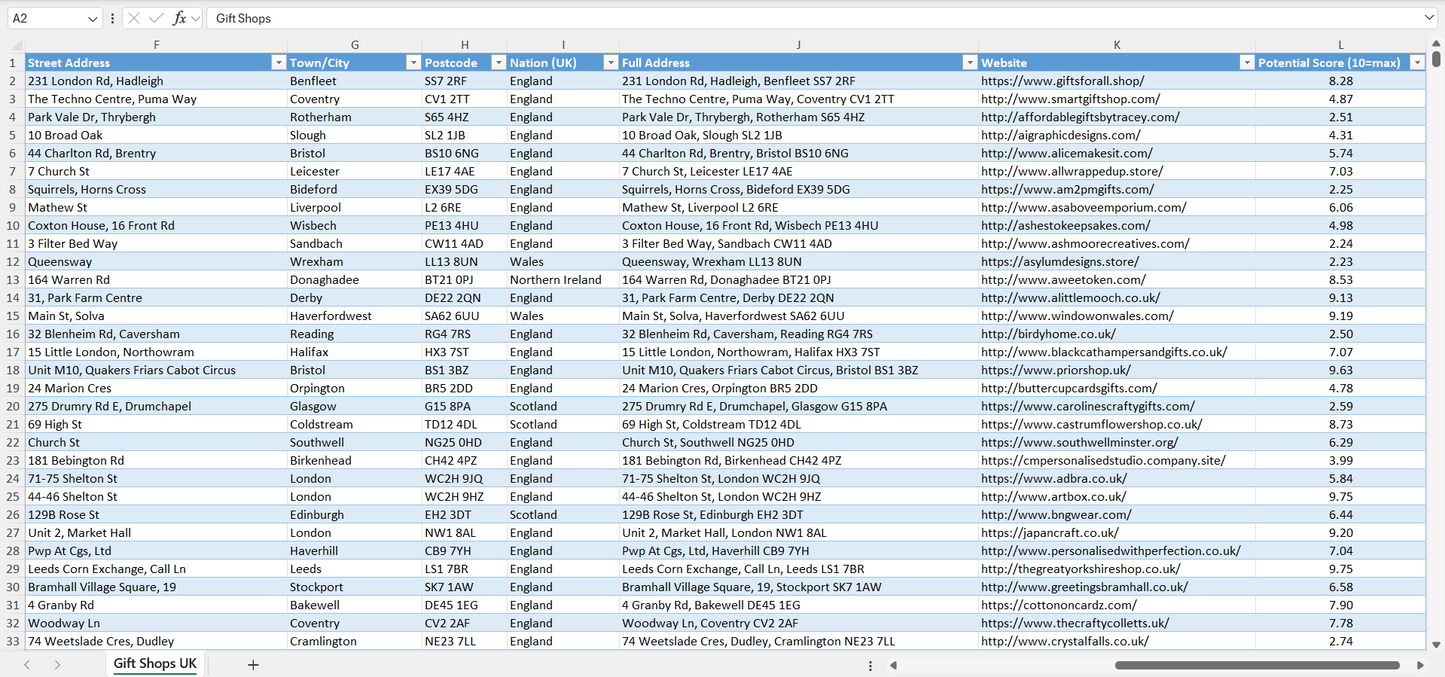Click the previous sheet navigation arrow

coord(27,664)
